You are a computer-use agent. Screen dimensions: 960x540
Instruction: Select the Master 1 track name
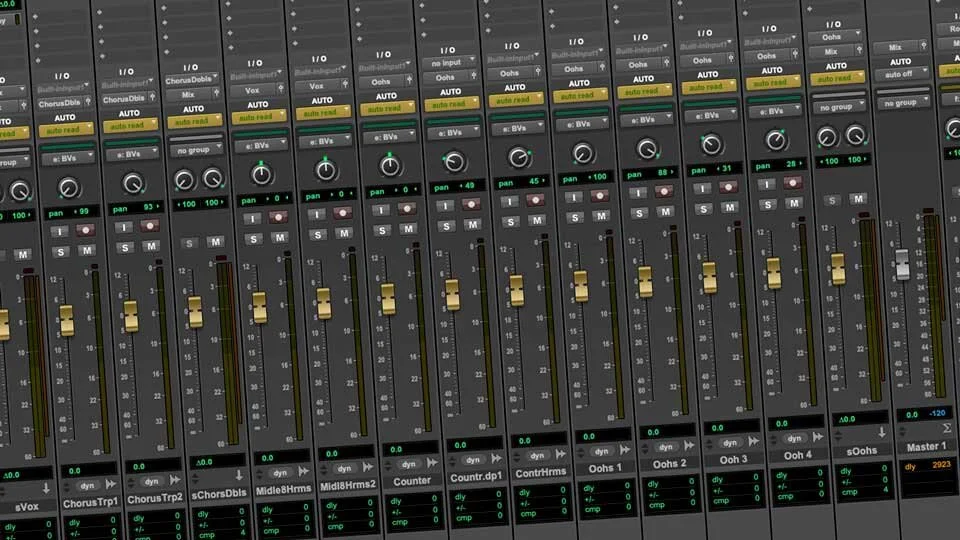pyautogui.click(x=926, y=447)
